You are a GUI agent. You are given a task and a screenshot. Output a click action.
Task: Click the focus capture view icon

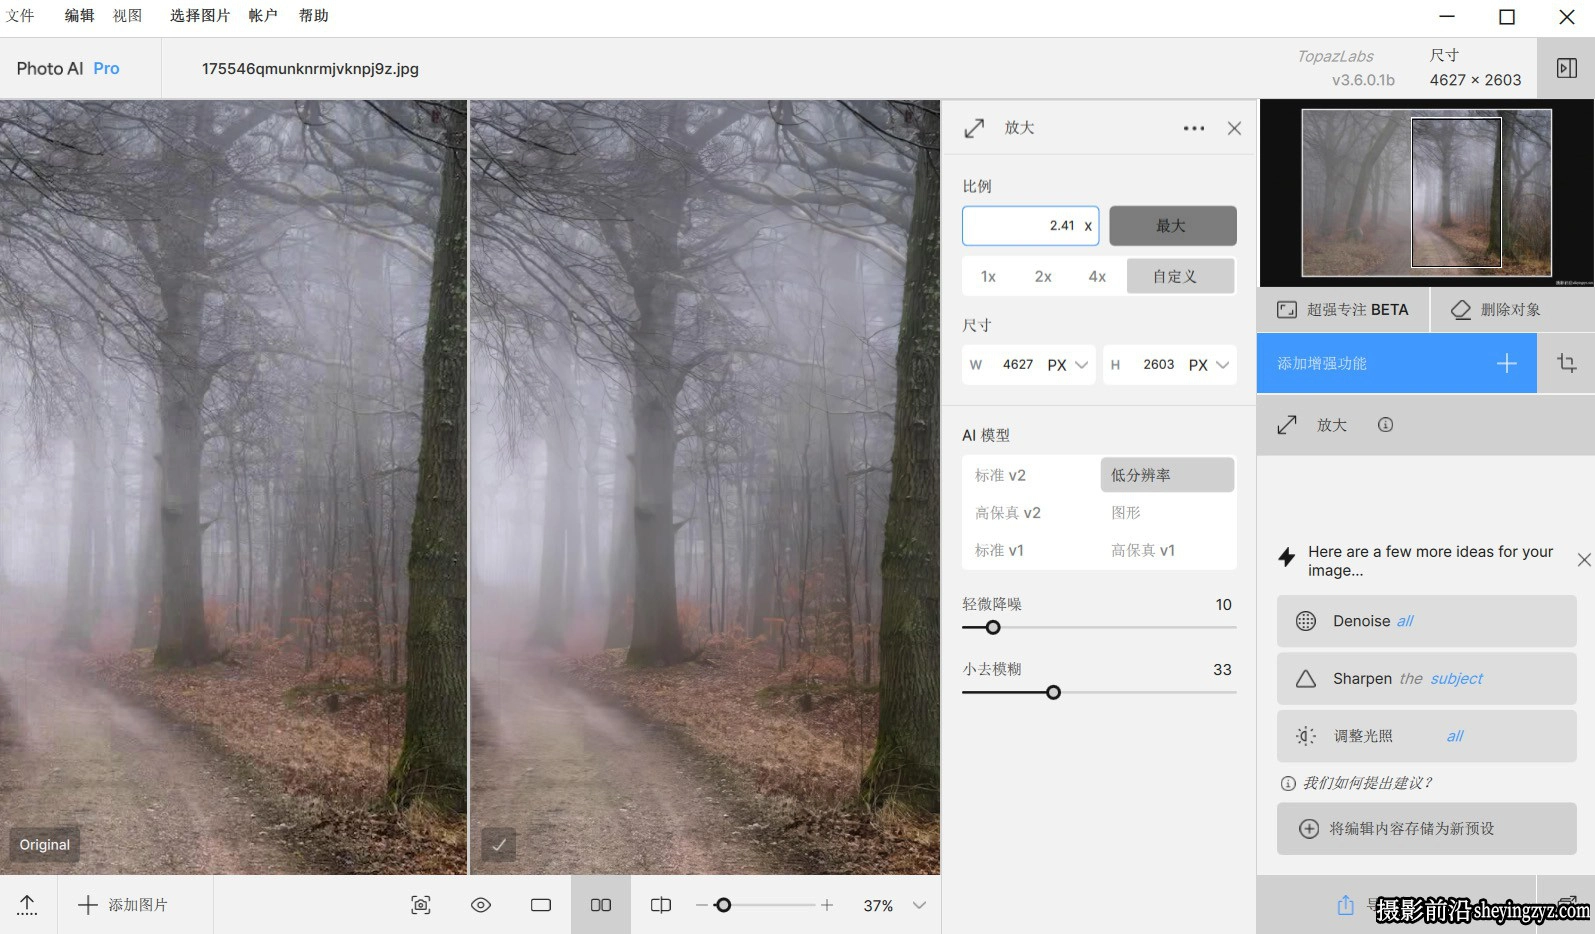(421, 905)
